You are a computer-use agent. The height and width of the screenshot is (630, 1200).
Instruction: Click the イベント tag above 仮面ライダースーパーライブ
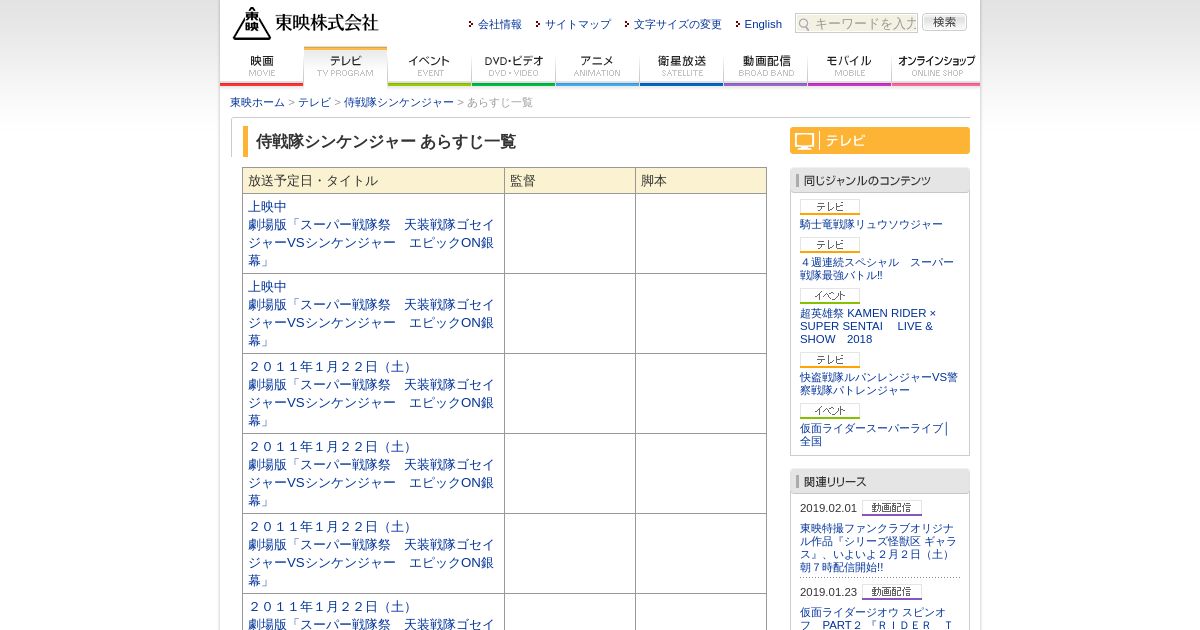point(830,411)
